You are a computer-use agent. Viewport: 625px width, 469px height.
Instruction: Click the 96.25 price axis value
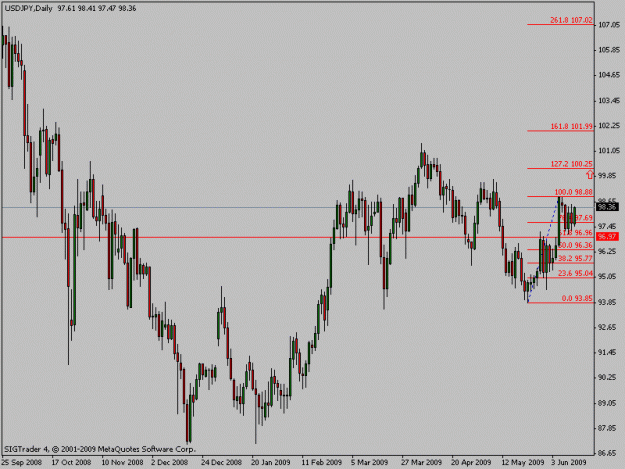pos(609,251)
